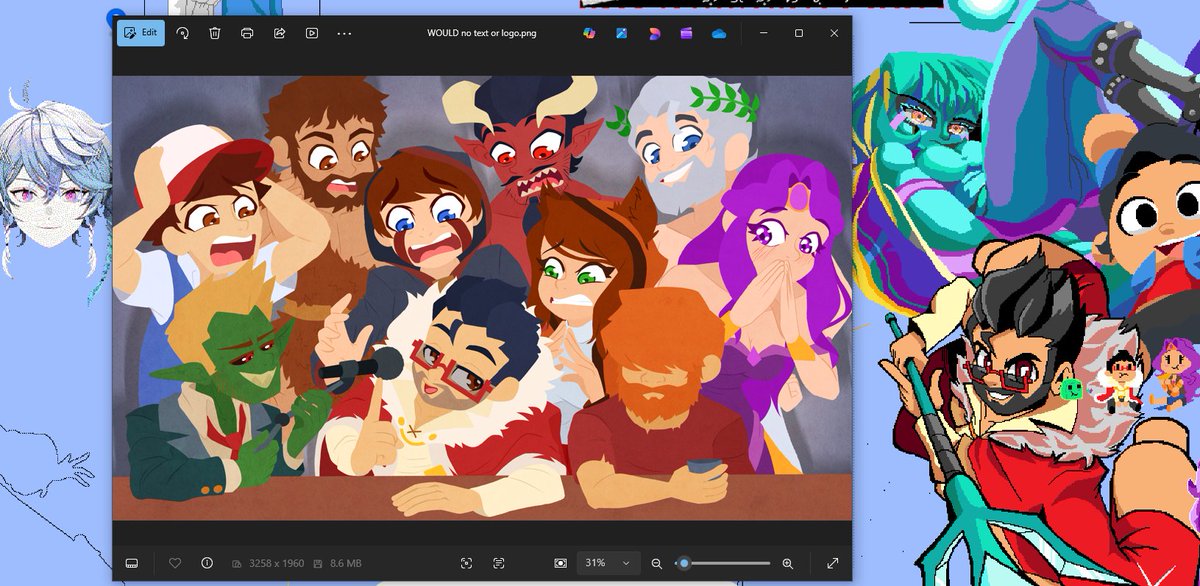Print the image with the printer icon
This screenshot has height=586, width=1200.
[x=247, y=33]
